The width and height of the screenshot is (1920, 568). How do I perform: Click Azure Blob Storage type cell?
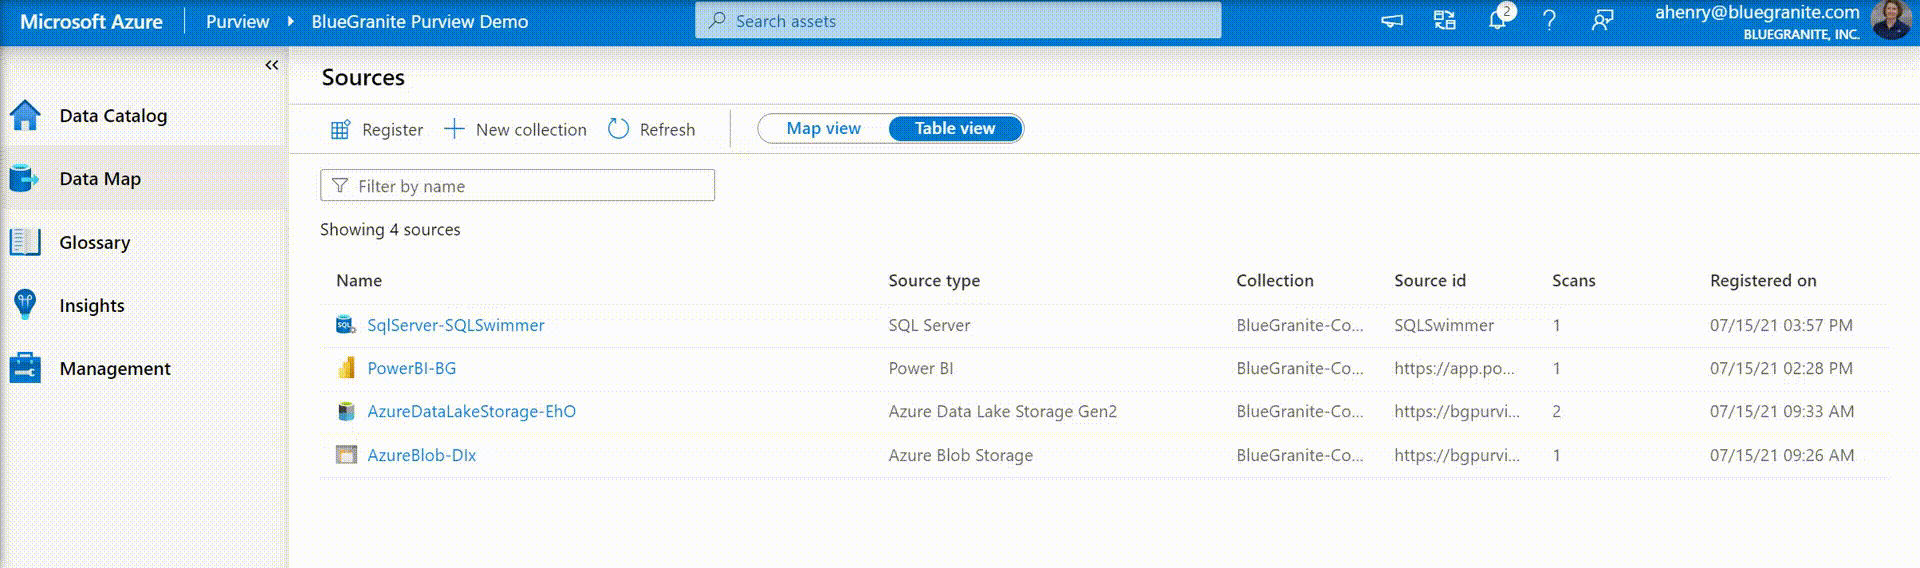[x=961, y=455]
